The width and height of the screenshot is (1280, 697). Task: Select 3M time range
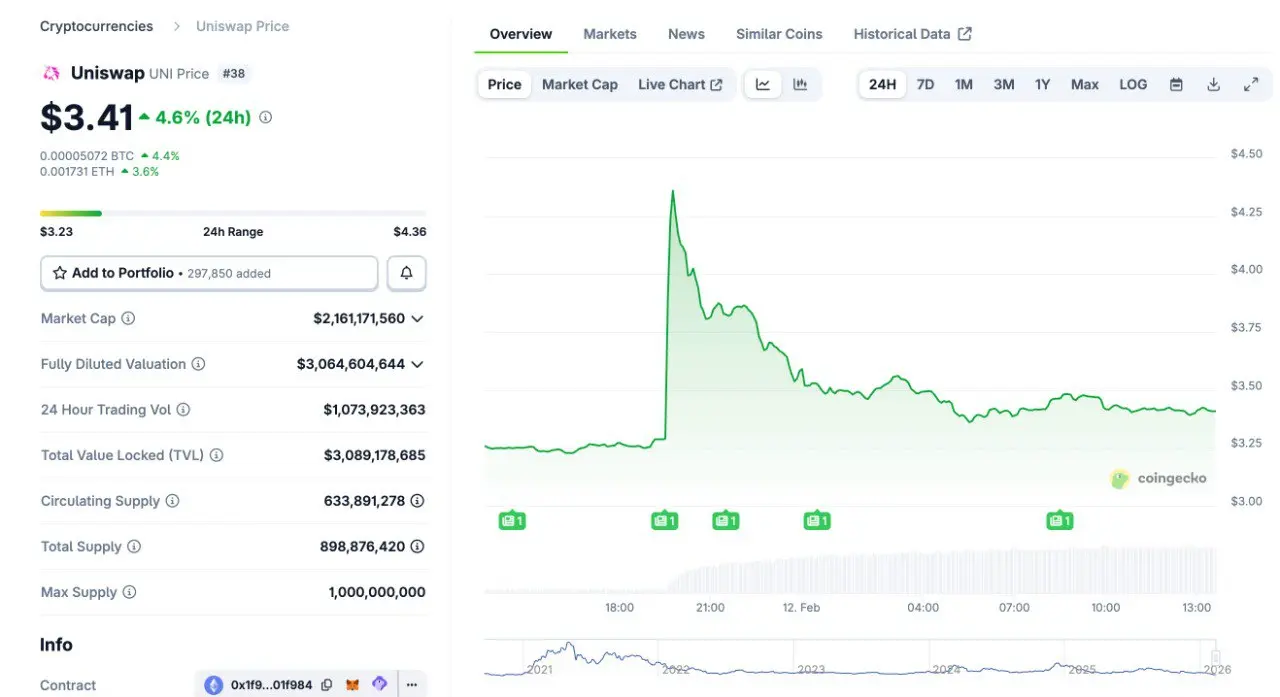pyautogui.click(x=1004, y=84)
